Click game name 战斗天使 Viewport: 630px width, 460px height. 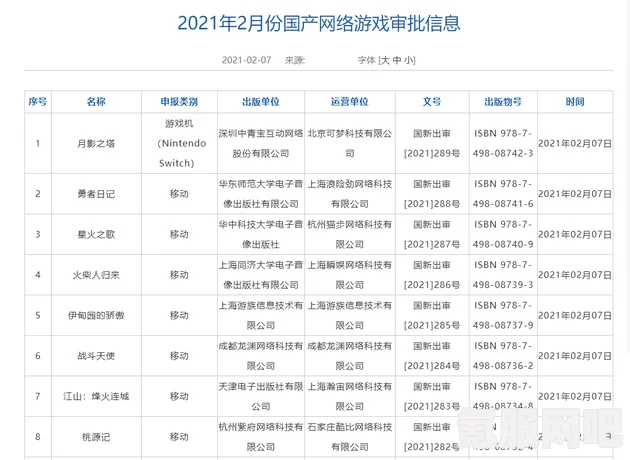click(x=96, y=356)
